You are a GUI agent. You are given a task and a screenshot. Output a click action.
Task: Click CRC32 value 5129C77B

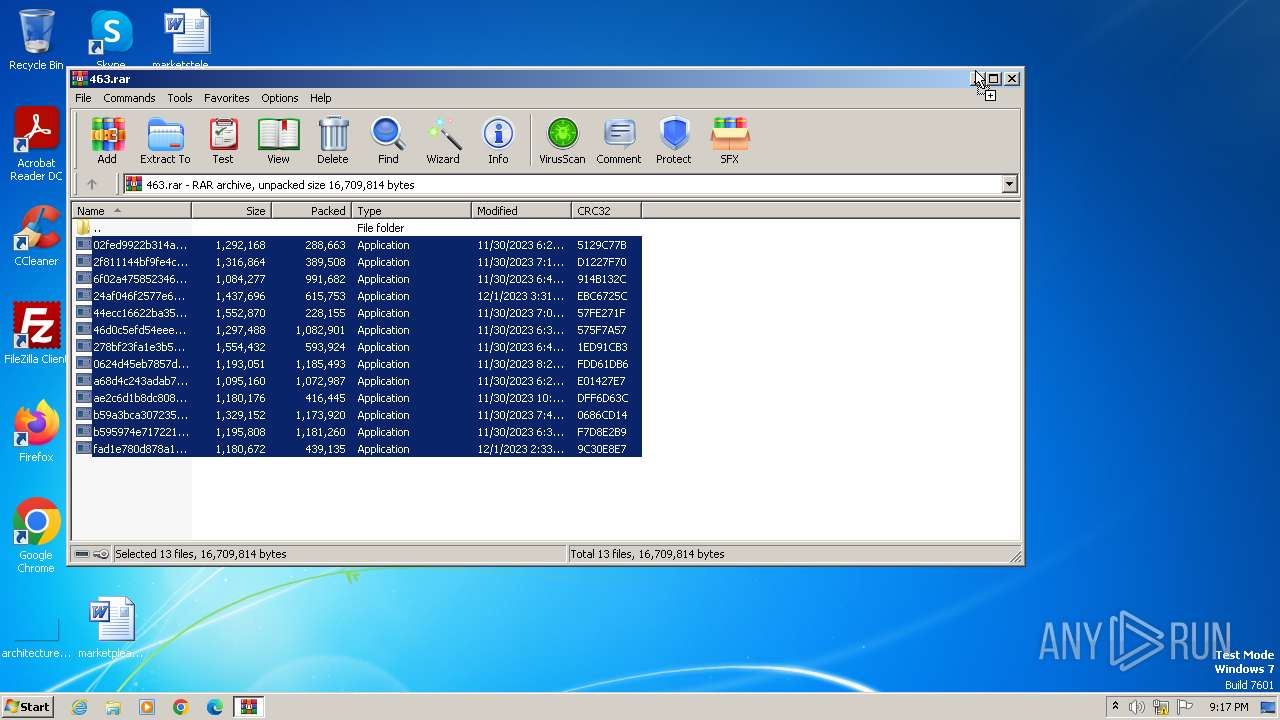602,245
